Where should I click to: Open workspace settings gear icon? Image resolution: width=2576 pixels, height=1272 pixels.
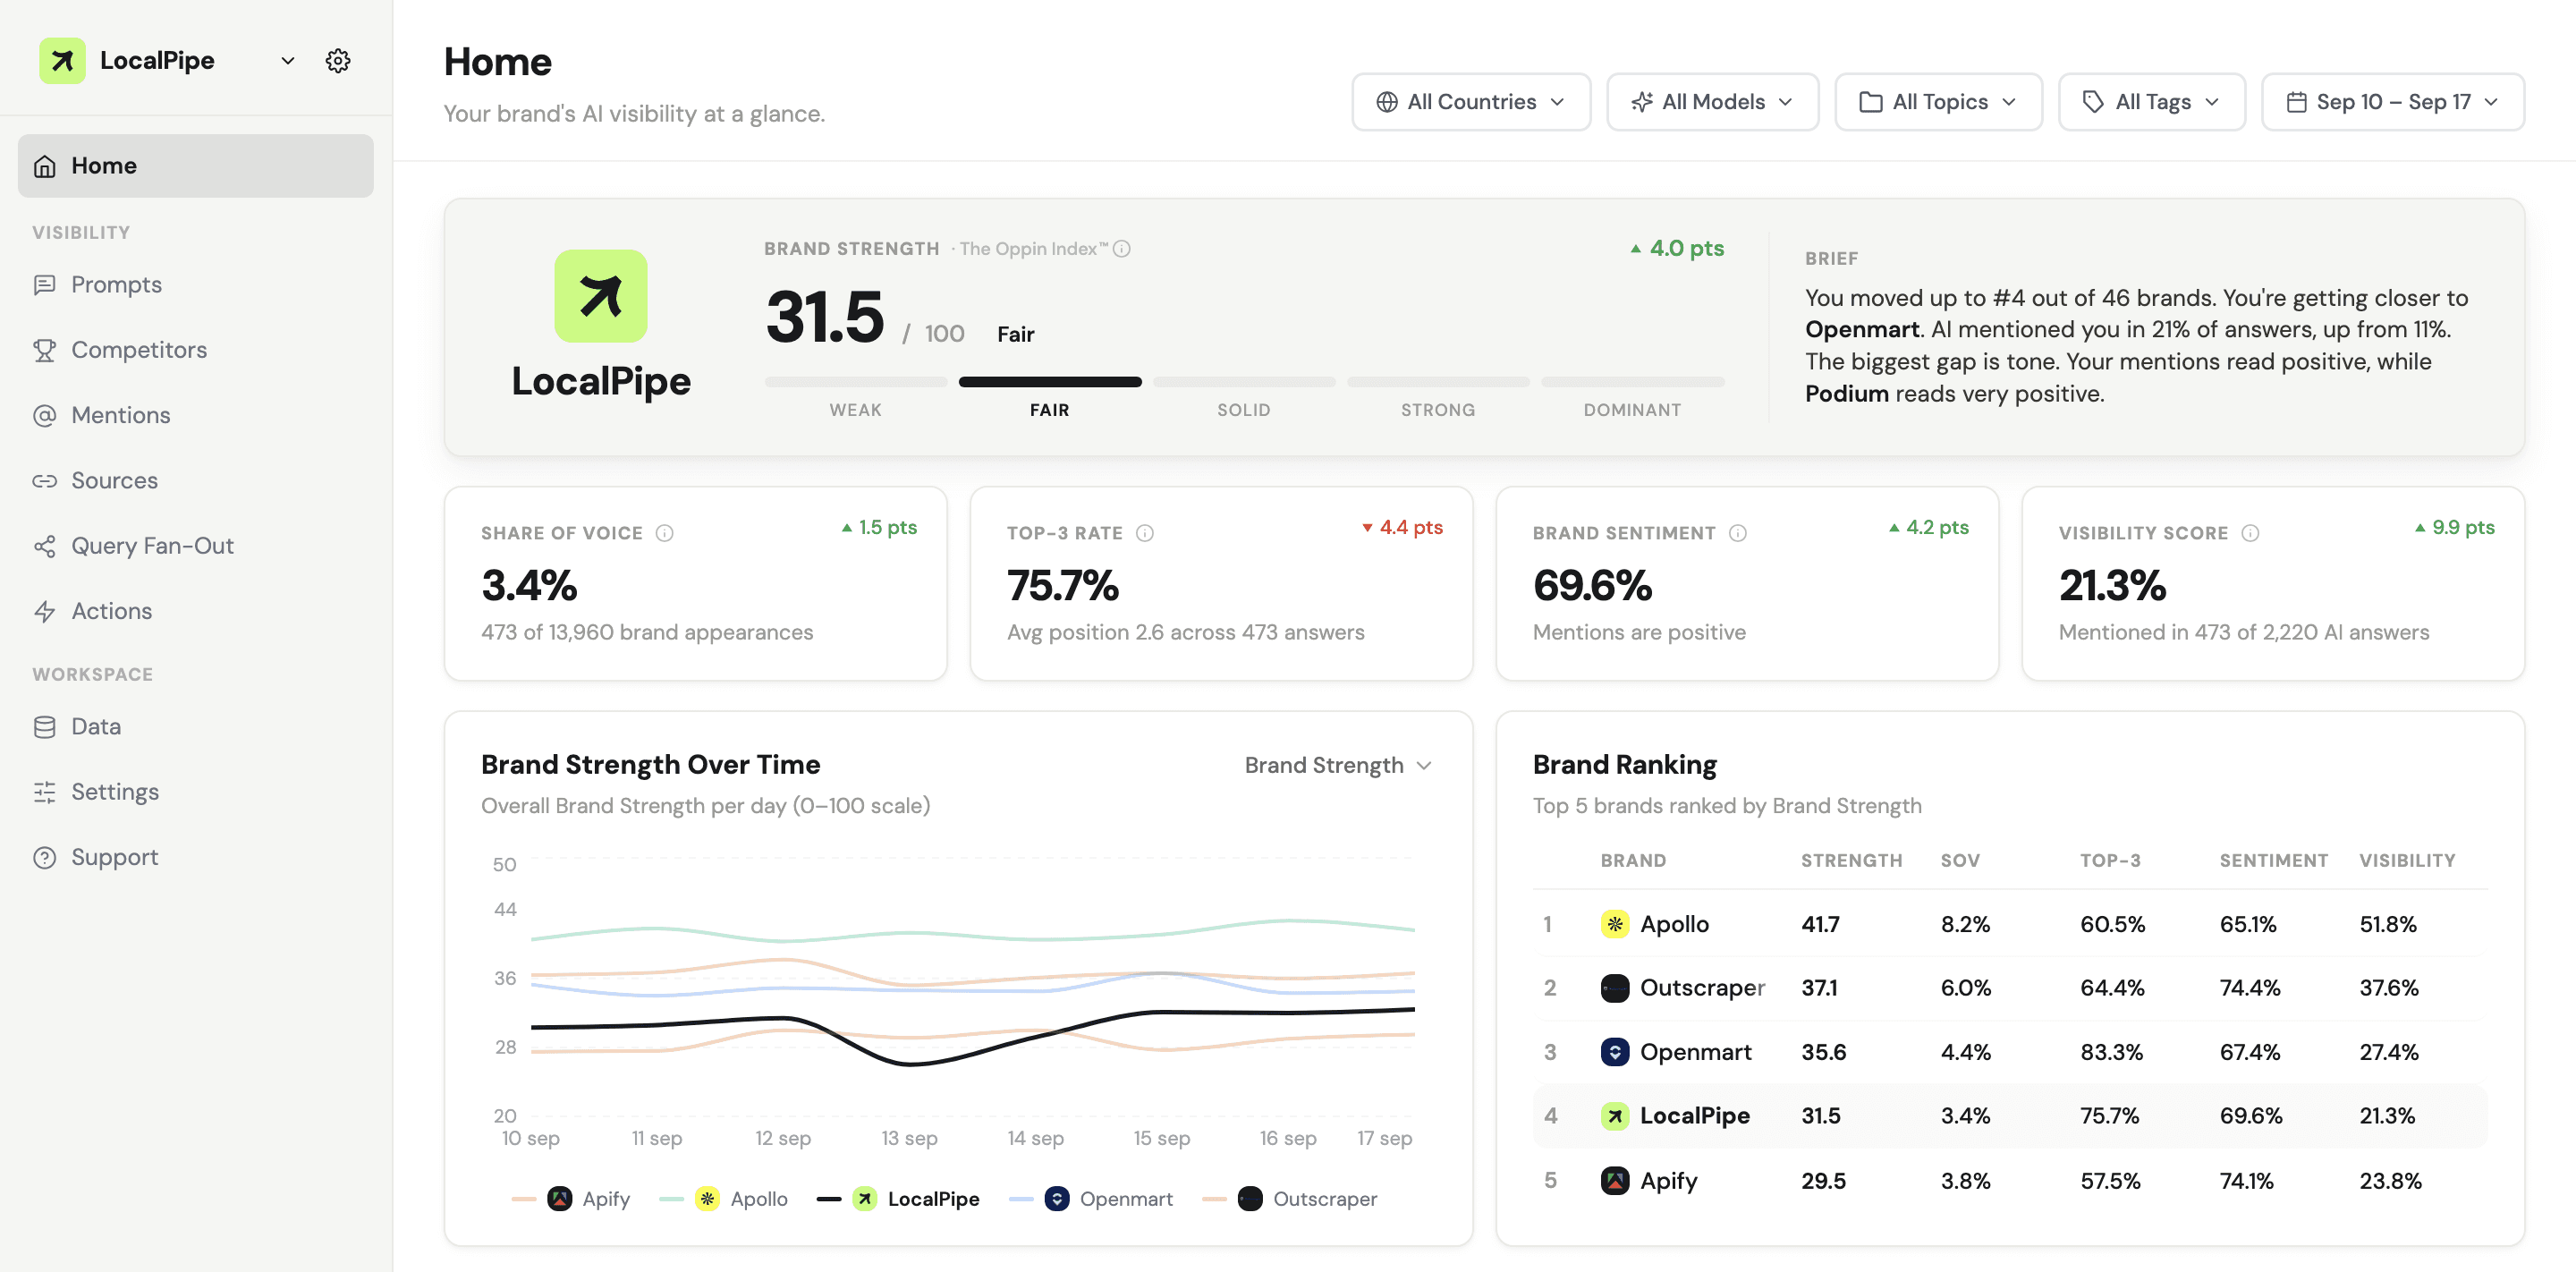coord(338,61)
